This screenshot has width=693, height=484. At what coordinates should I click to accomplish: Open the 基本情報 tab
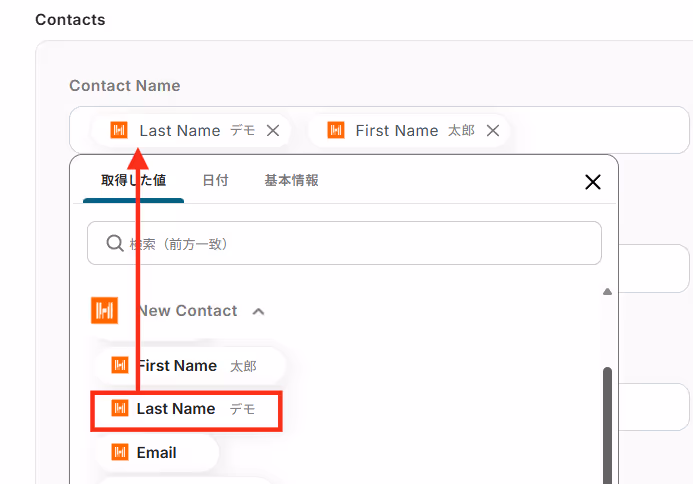tap(291, 180)
